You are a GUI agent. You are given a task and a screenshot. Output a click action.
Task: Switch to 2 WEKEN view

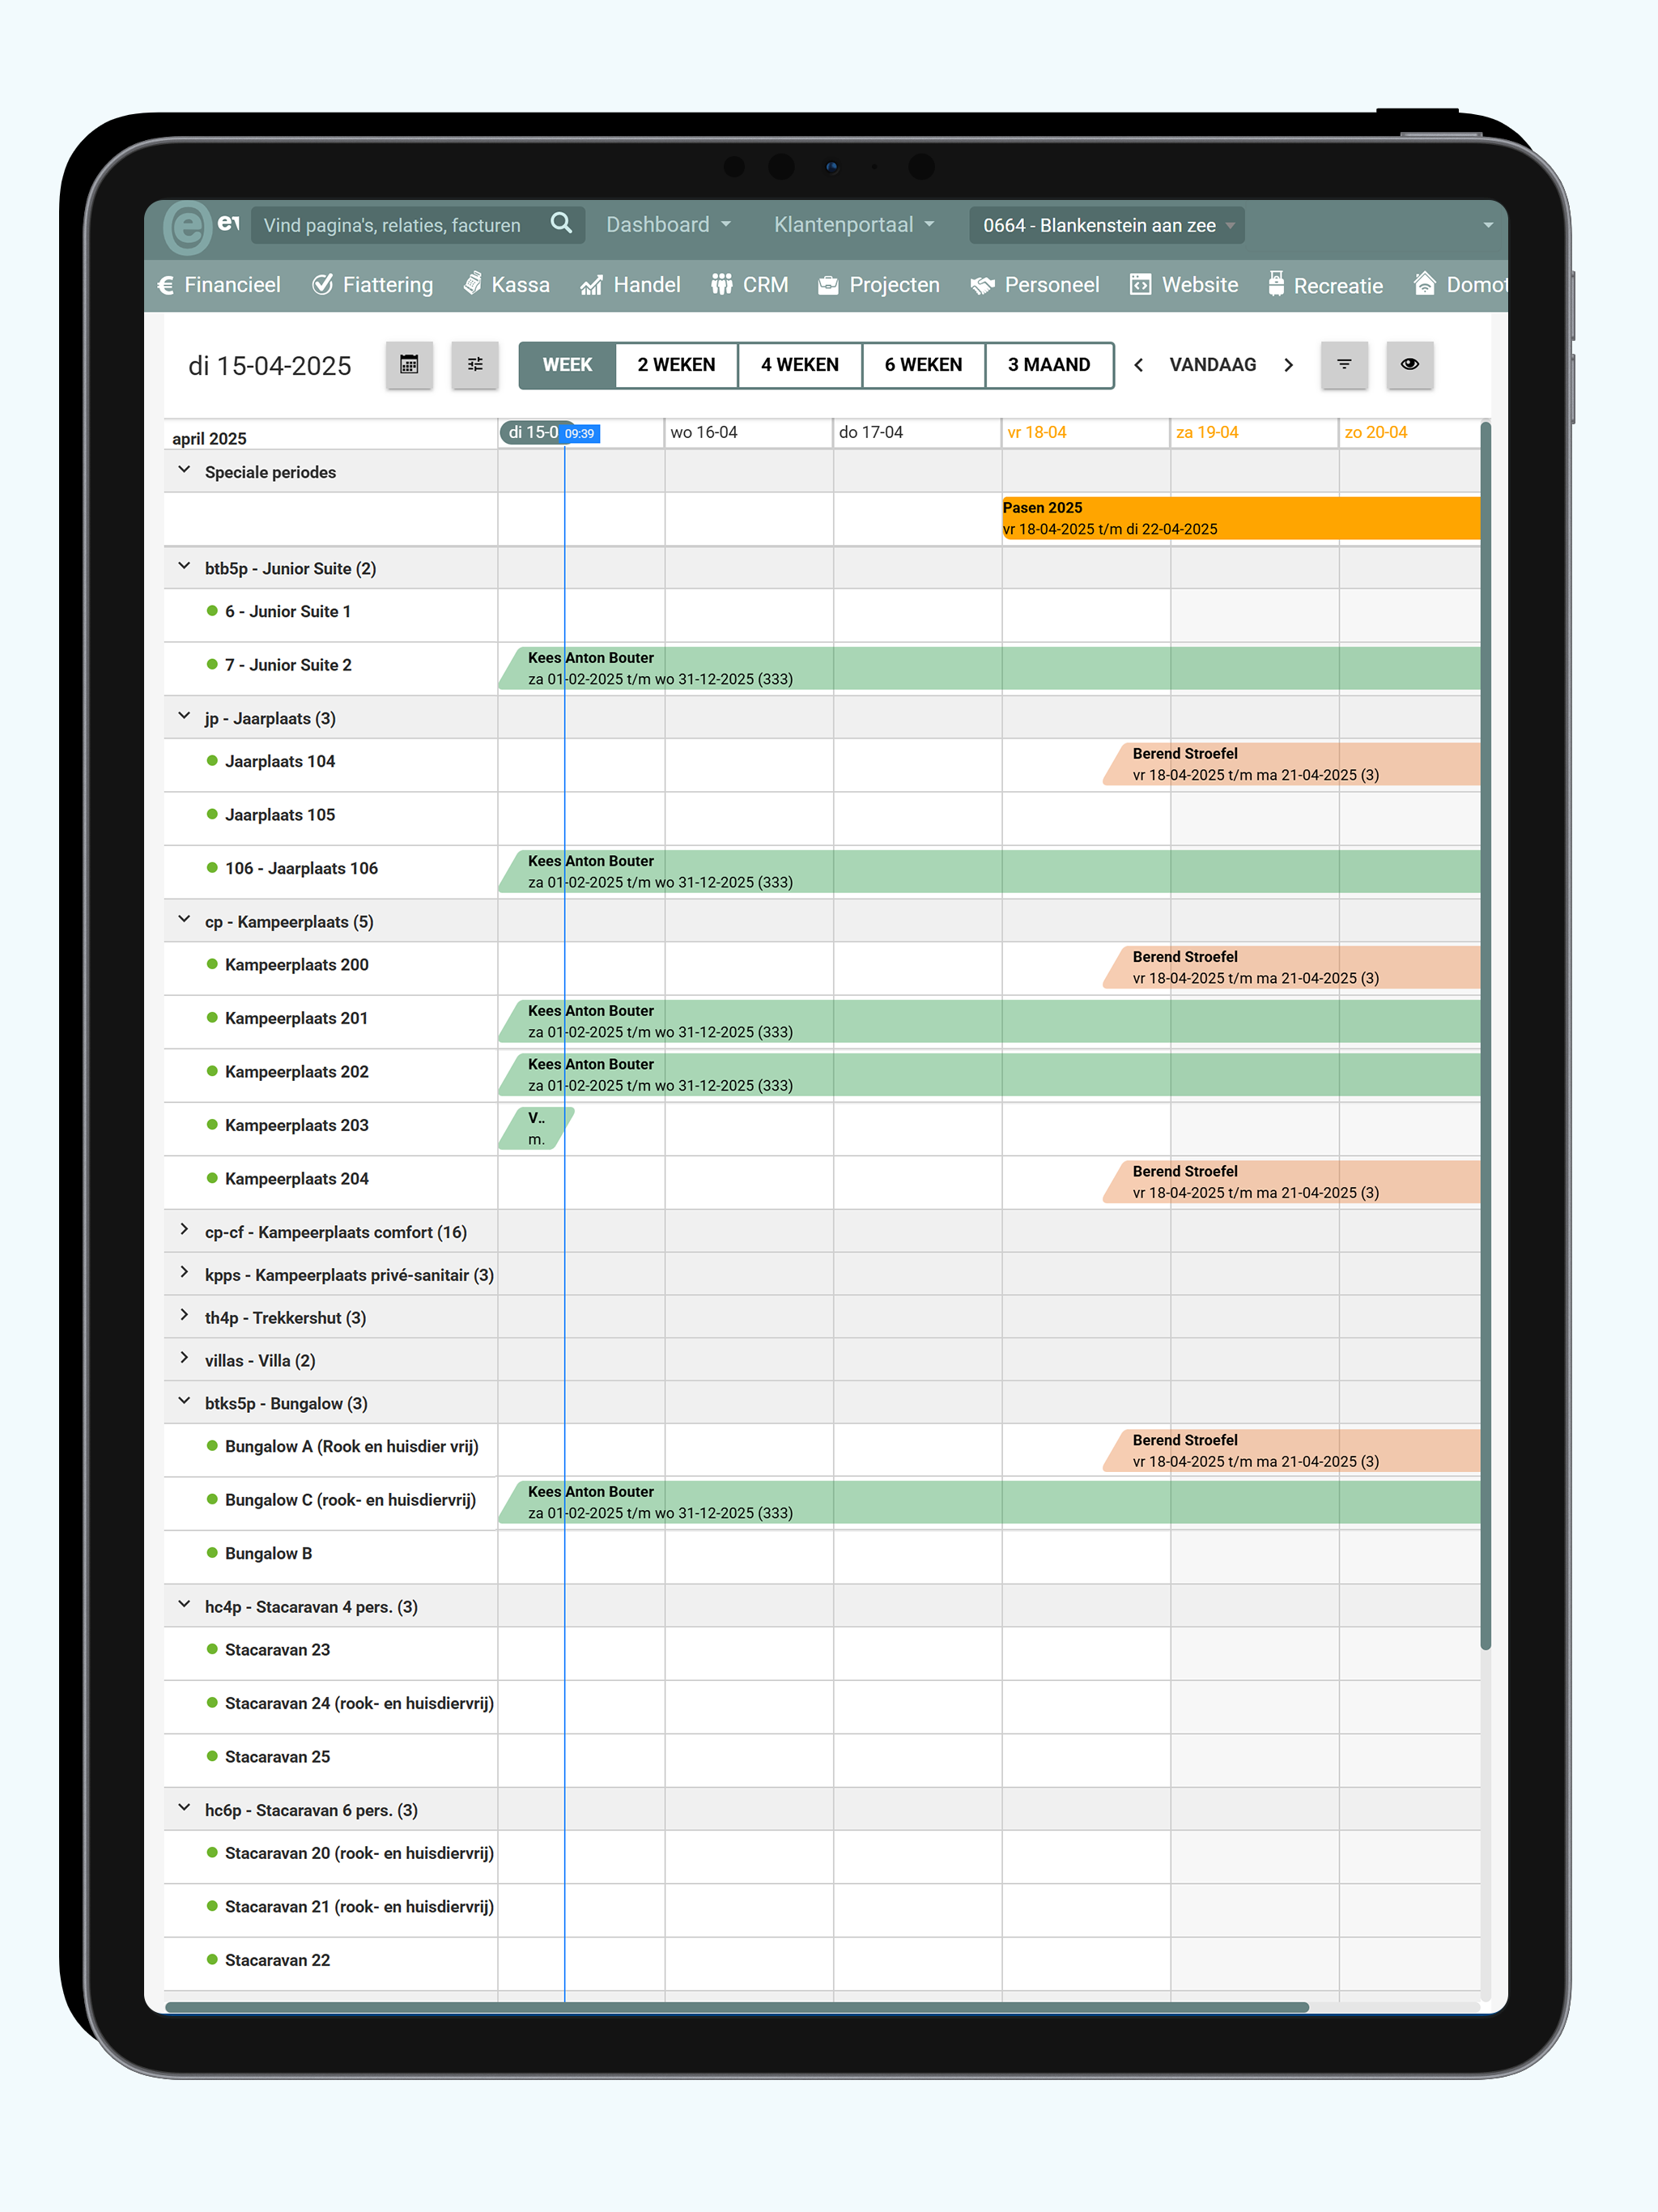[677, 365]
